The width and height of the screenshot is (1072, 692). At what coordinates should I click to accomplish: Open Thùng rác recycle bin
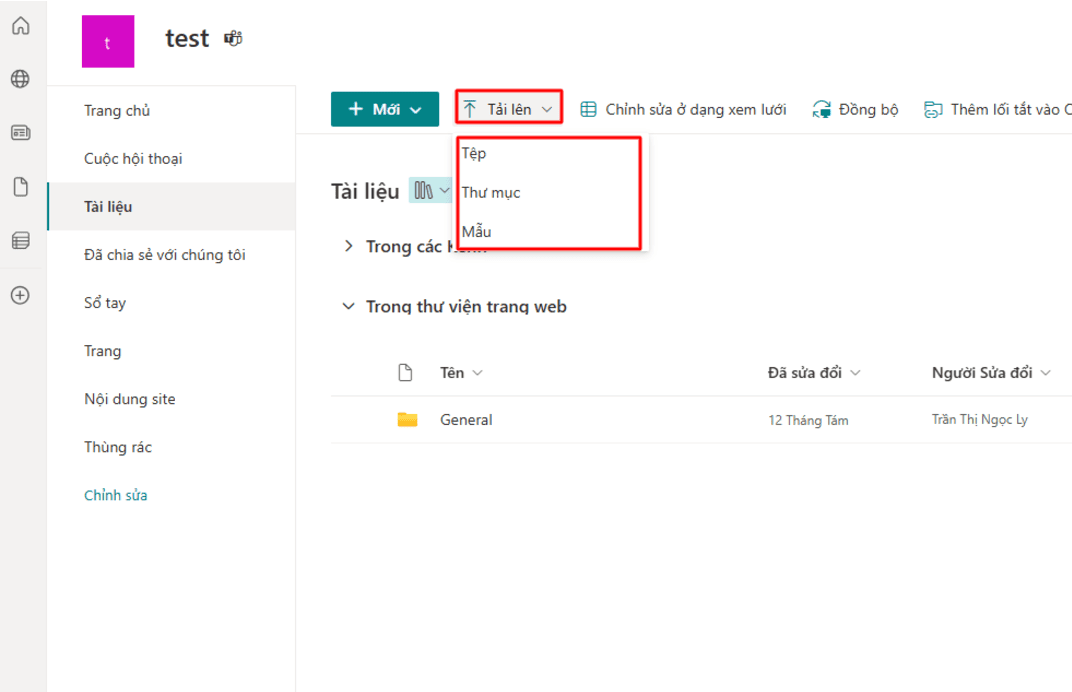click(x=118, y=447)
